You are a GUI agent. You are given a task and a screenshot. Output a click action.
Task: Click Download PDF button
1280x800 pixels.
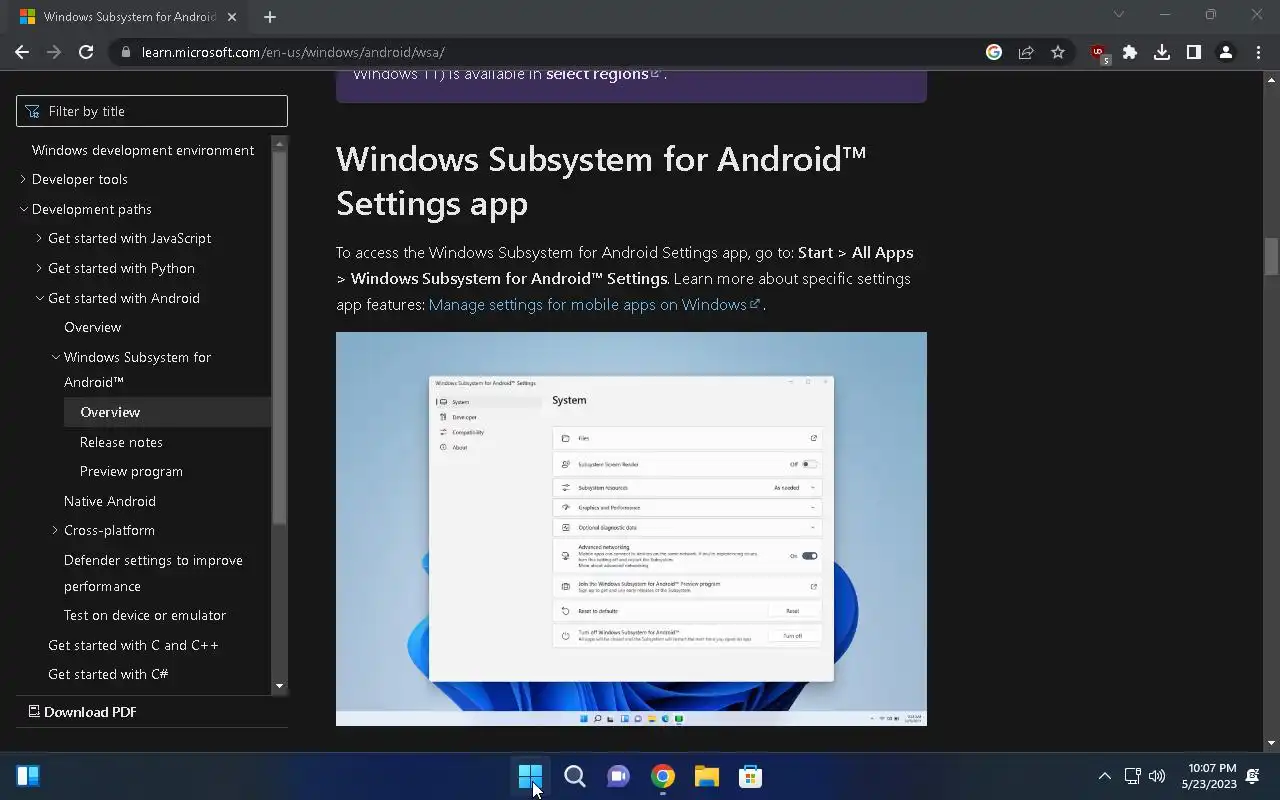point(82,712)
